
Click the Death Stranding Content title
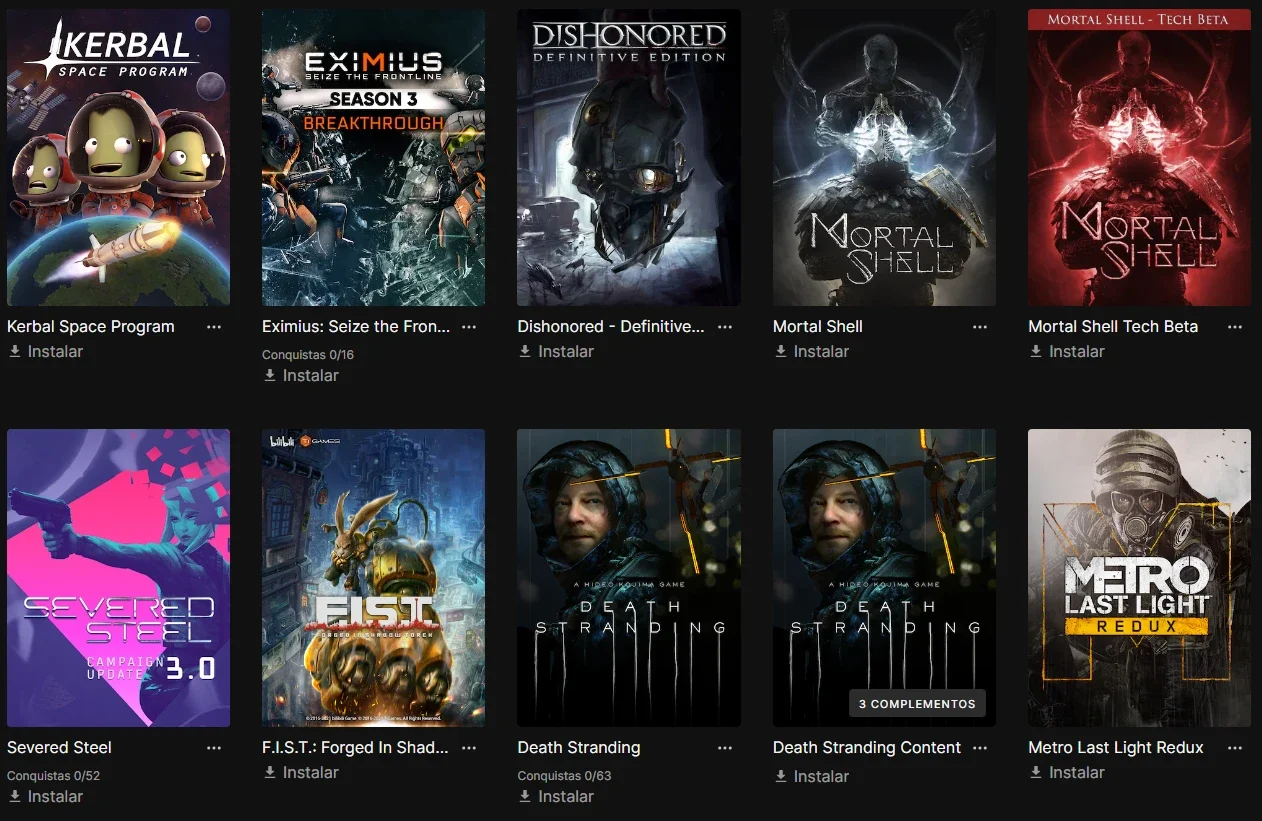coord(867,748)
